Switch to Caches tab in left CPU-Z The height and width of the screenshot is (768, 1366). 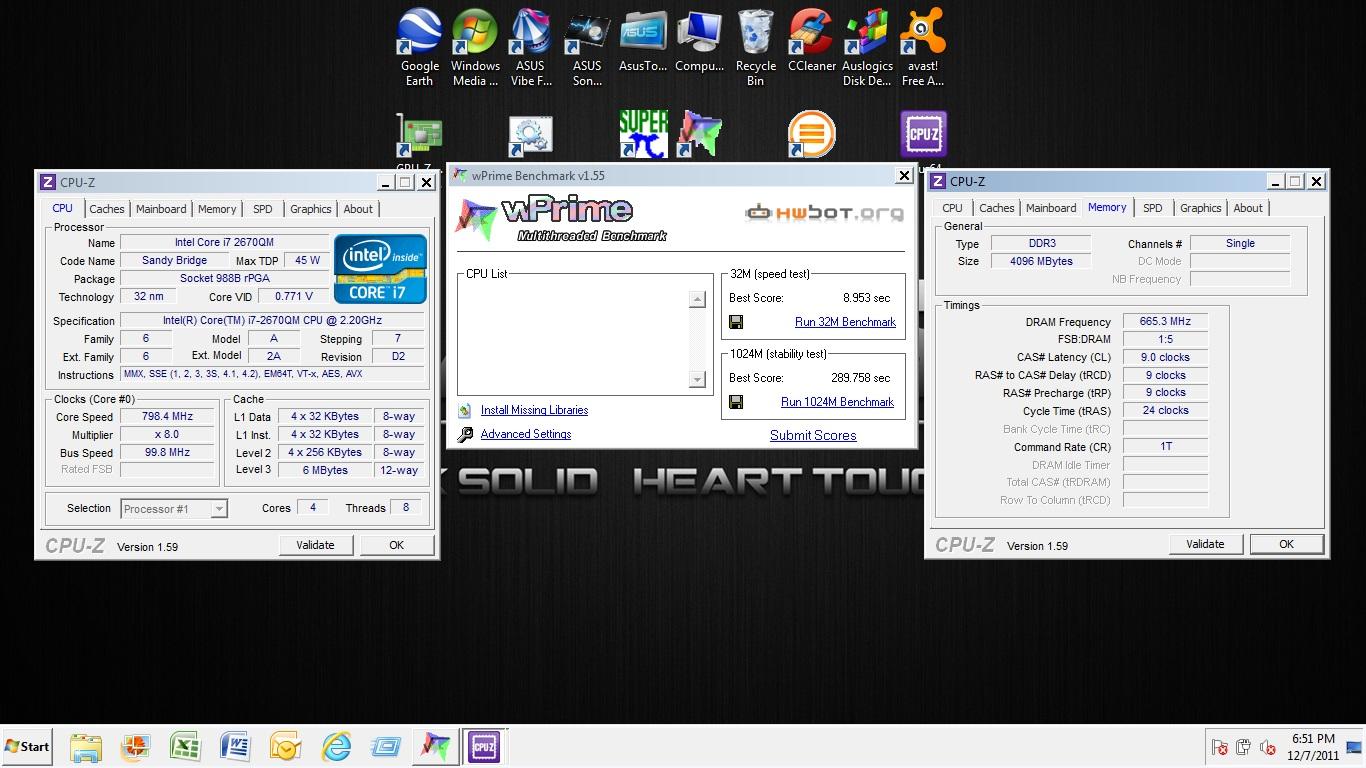coord(107,209)
